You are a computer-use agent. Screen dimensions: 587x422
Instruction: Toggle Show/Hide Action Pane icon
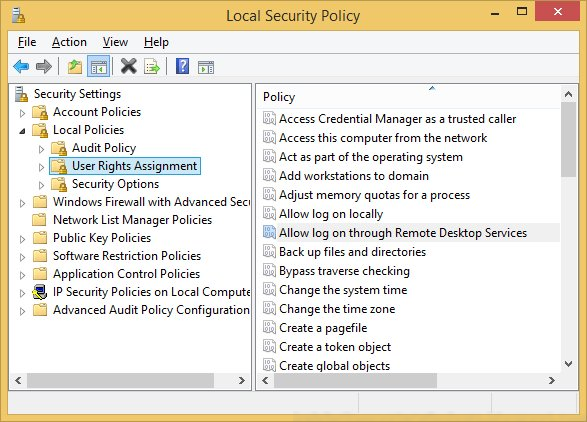coord(206,67)
